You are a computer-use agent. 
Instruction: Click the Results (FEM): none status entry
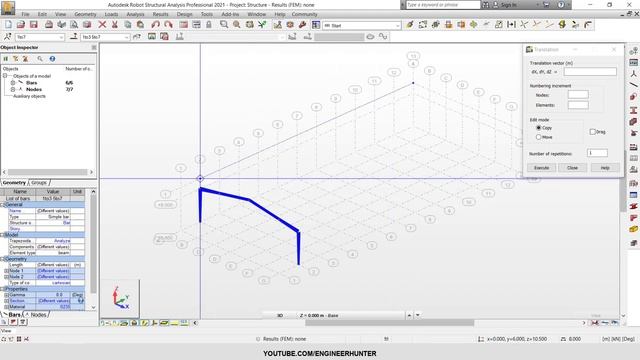(284, 339)
